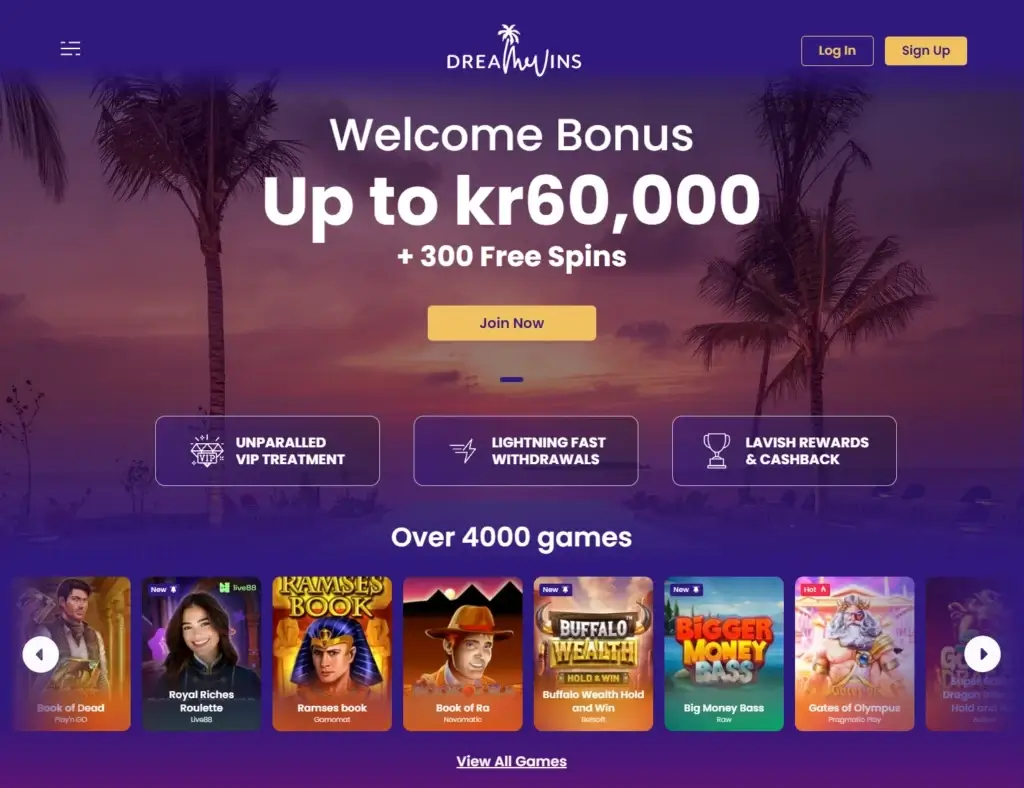Click the Hot badge on Gates of Olympus

point(814,589)
